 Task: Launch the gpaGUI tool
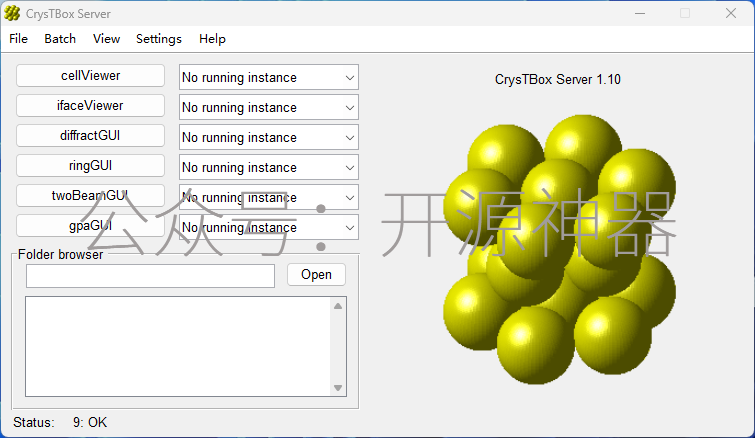91,225
